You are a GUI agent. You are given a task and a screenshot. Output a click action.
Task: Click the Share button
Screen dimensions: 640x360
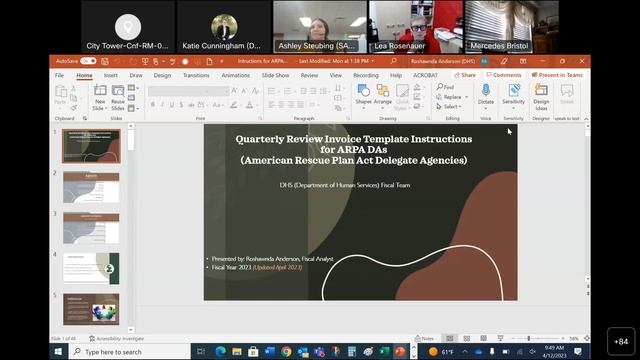click(x=465, y=75)
